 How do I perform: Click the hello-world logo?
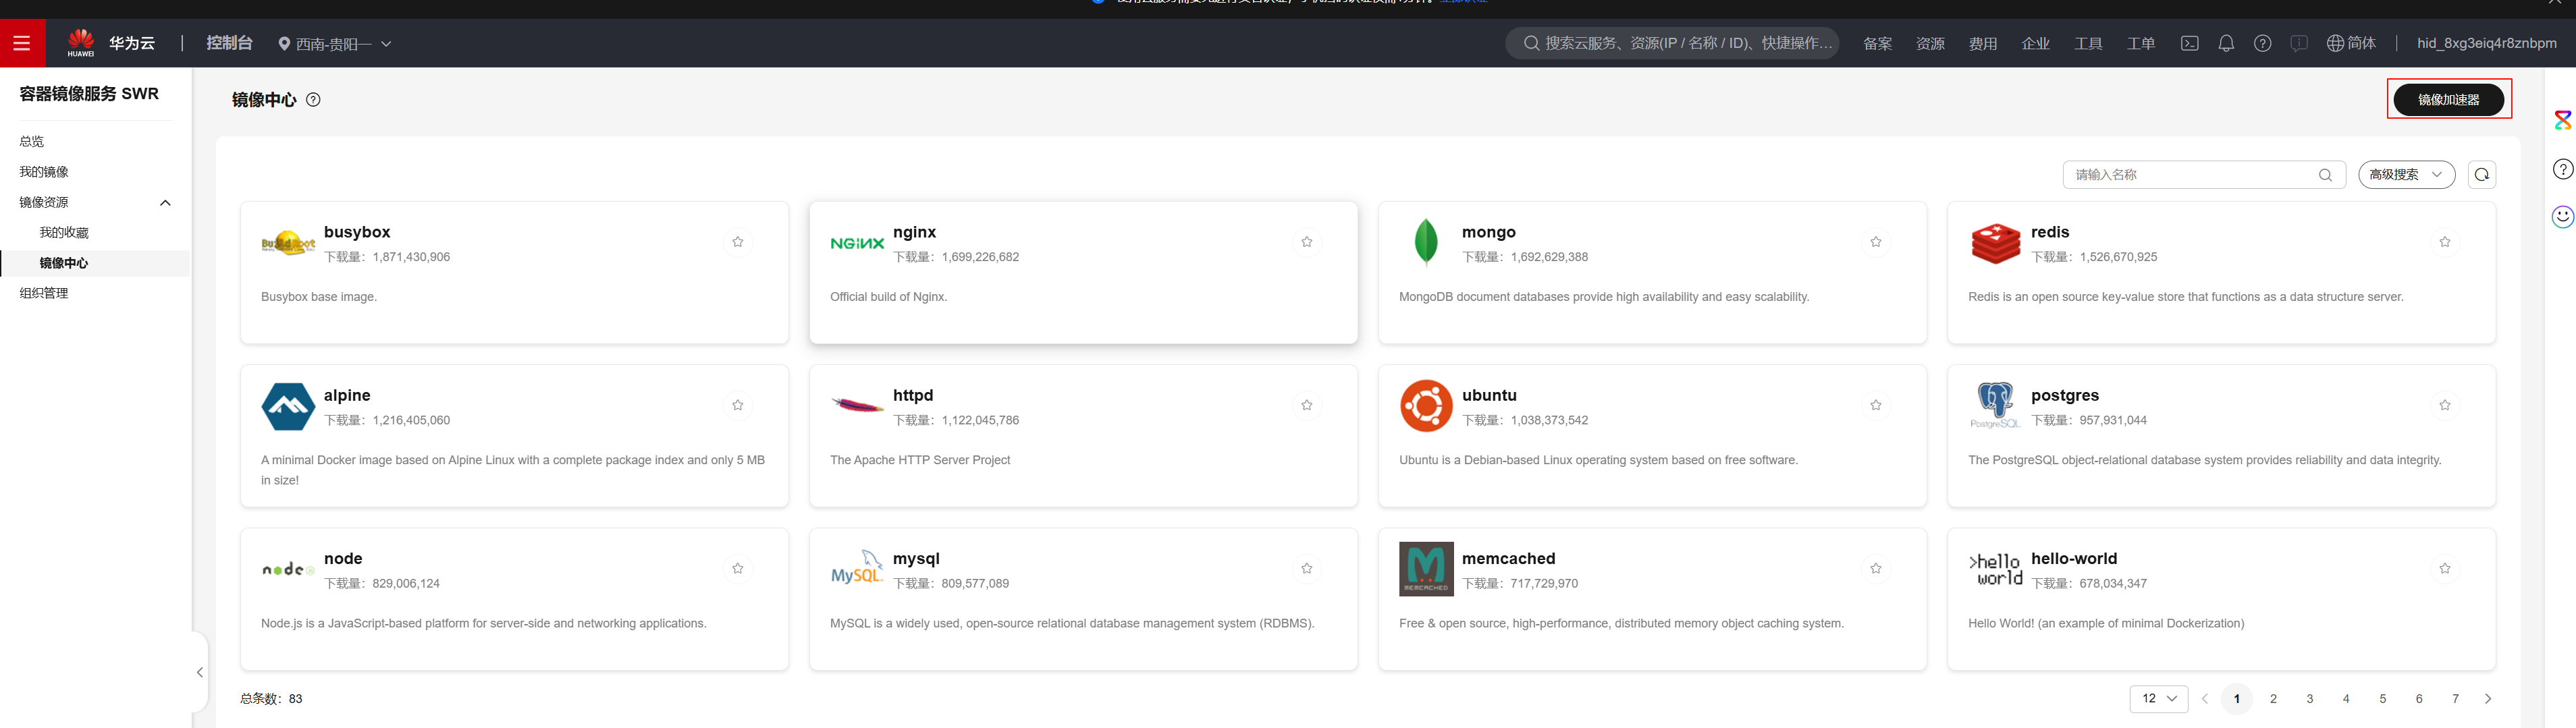point(1995,569)
